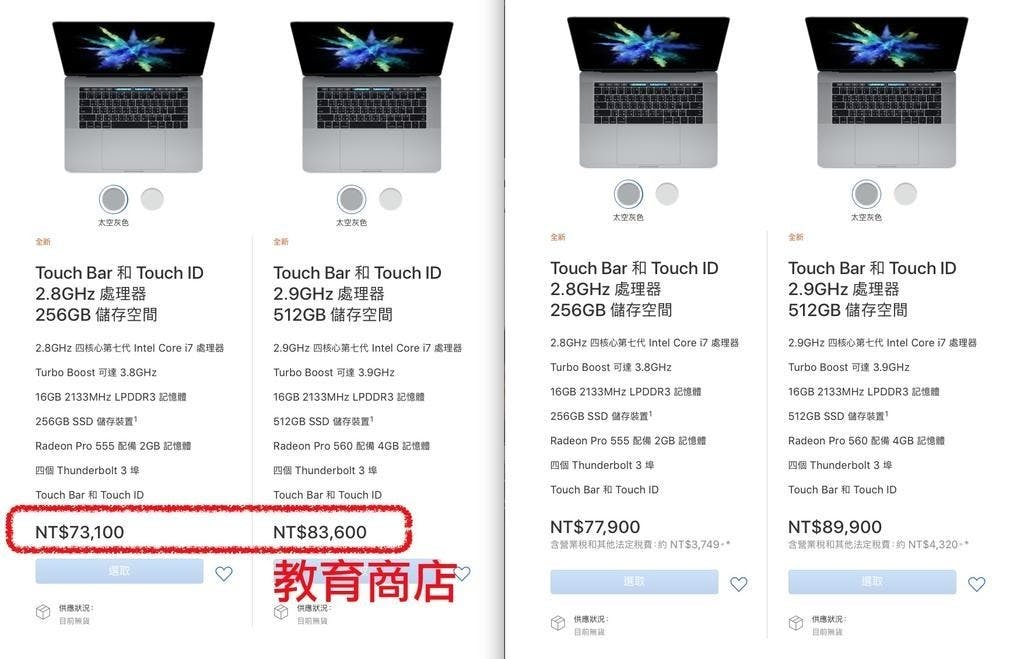Open the rightmost MacBook Pro product image

click(886, 91)
